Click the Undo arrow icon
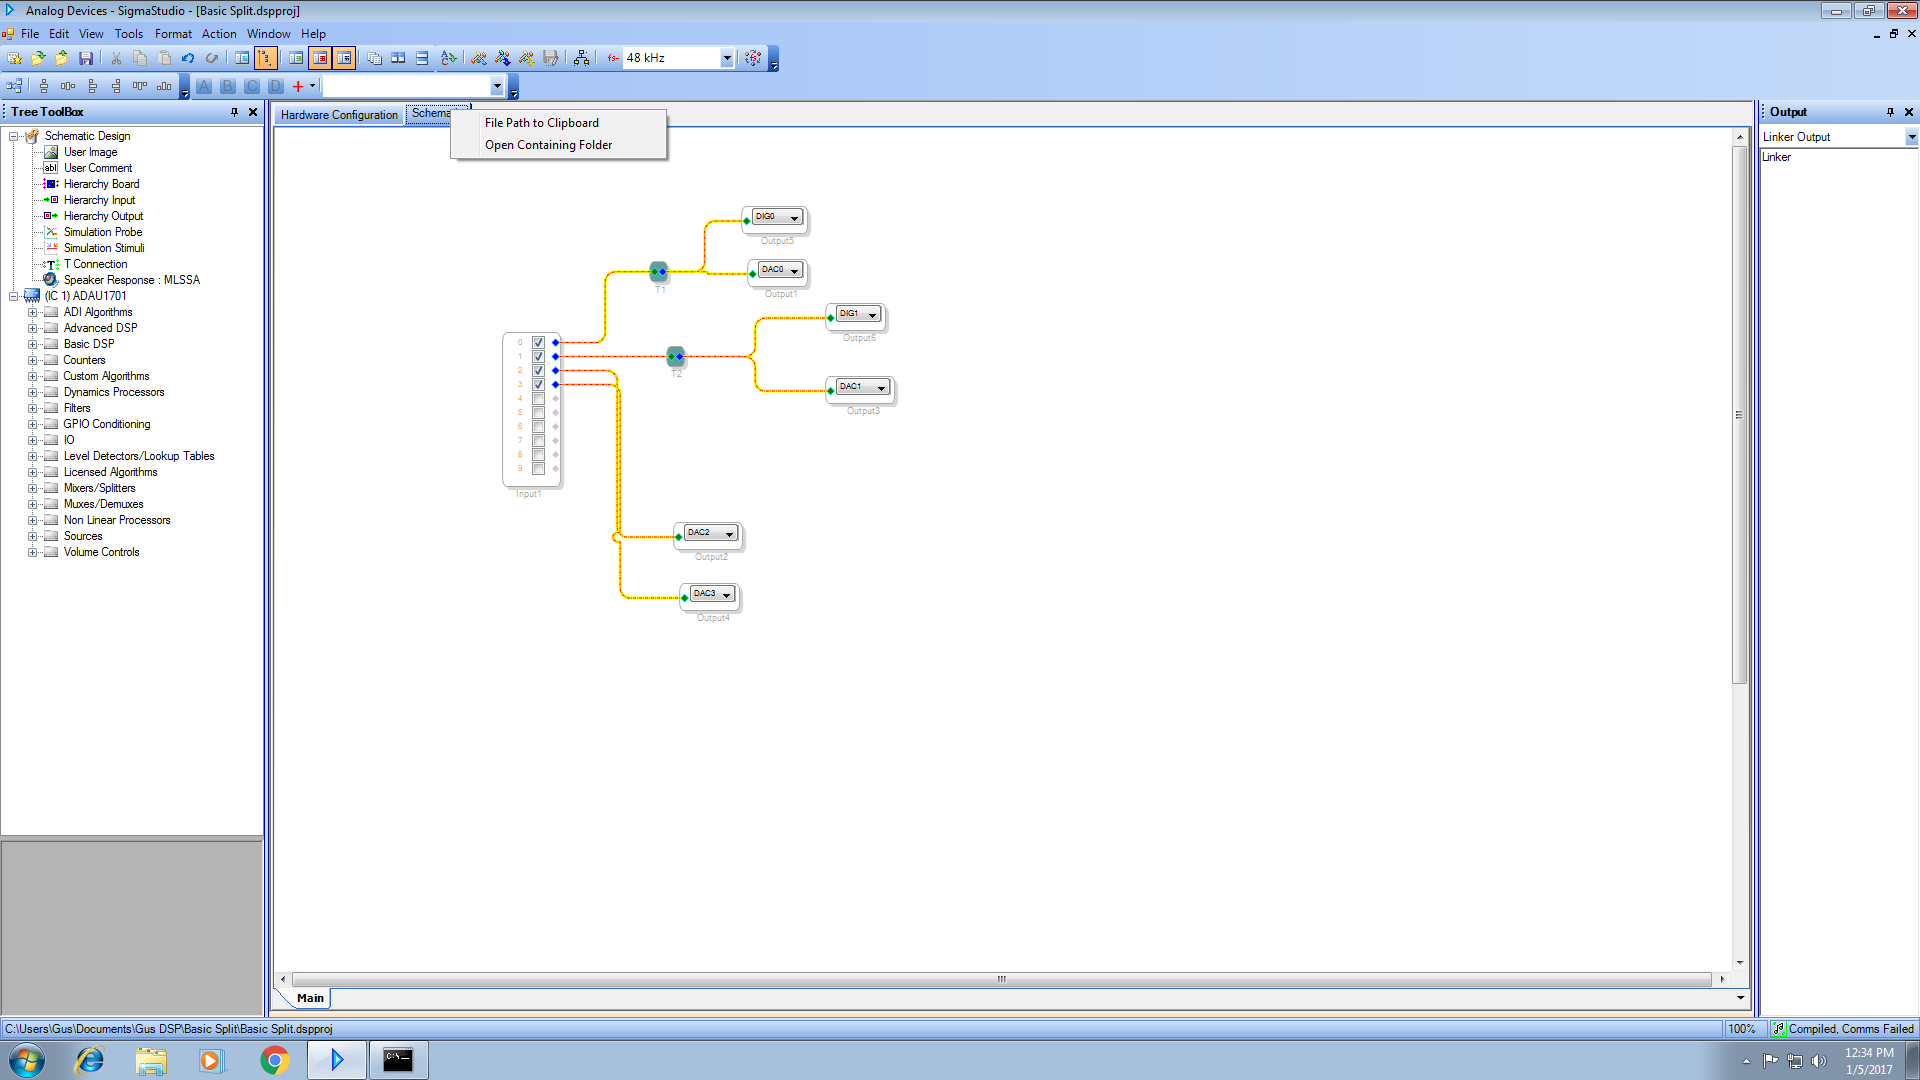 click(188, 58)
